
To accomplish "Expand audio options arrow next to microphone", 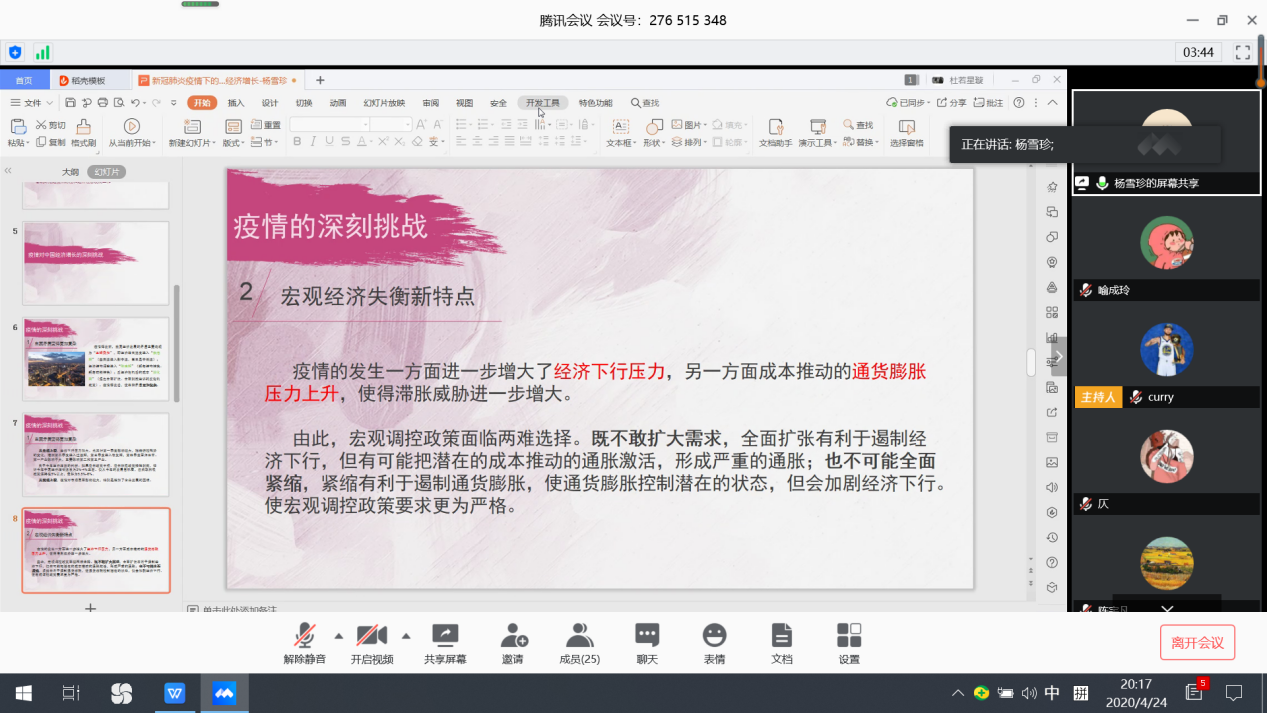I will 338,635.
